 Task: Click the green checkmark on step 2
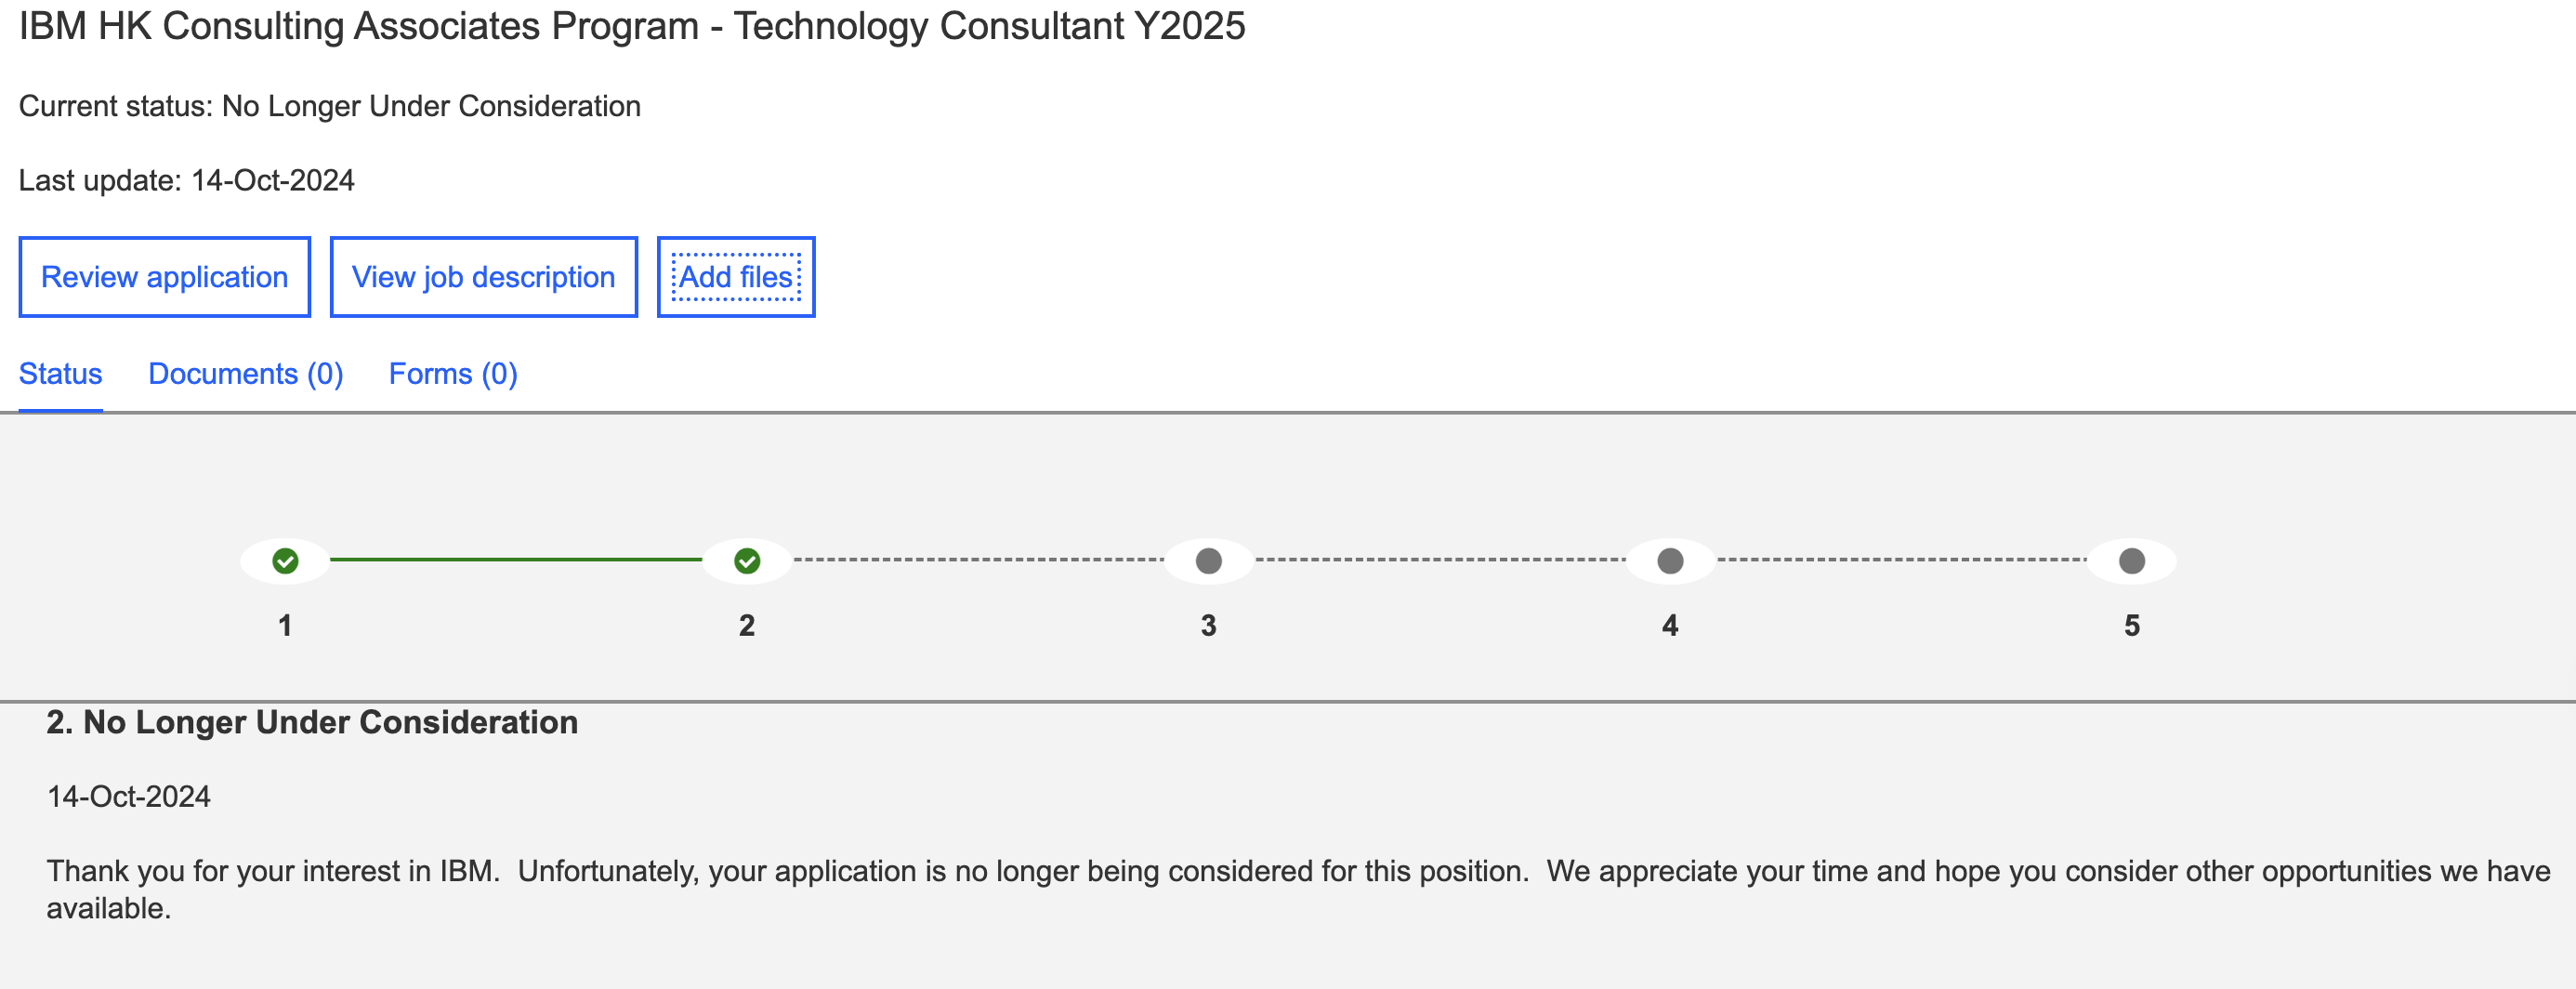pos(747,560)
